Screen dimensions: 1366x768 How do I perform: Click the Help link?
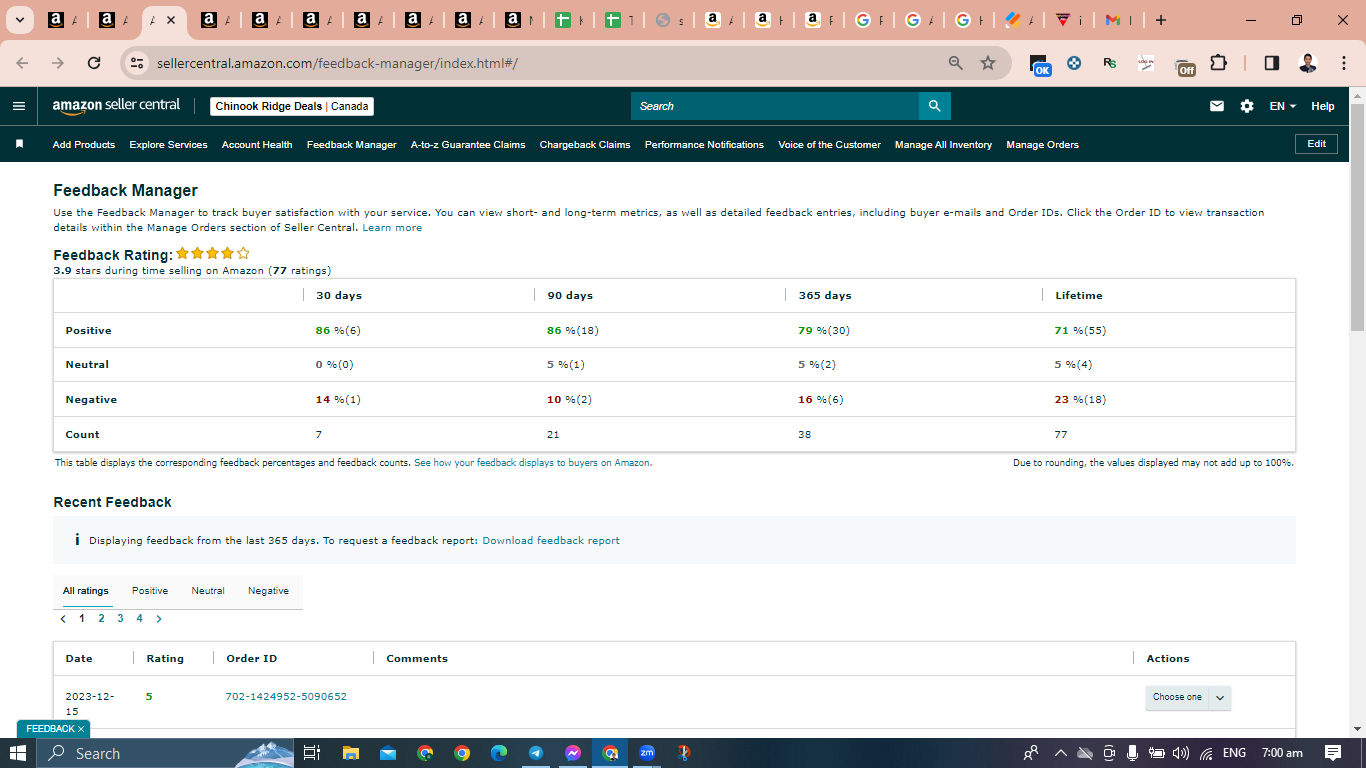(1323, 106)
